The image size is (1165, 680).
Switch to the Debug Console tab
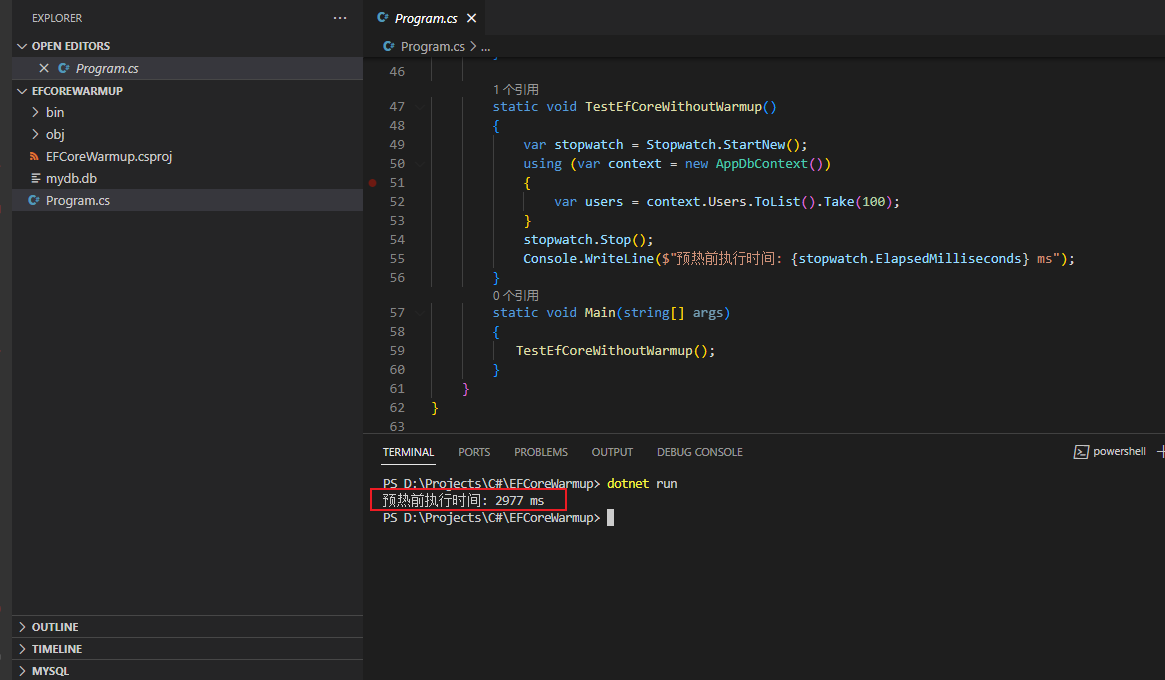(699, 452)
